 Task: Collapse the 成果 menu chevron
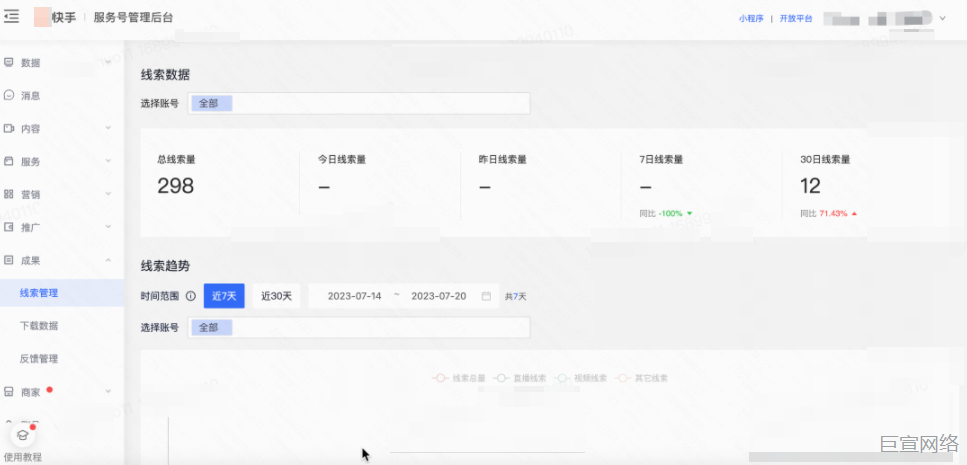[108, 260]
